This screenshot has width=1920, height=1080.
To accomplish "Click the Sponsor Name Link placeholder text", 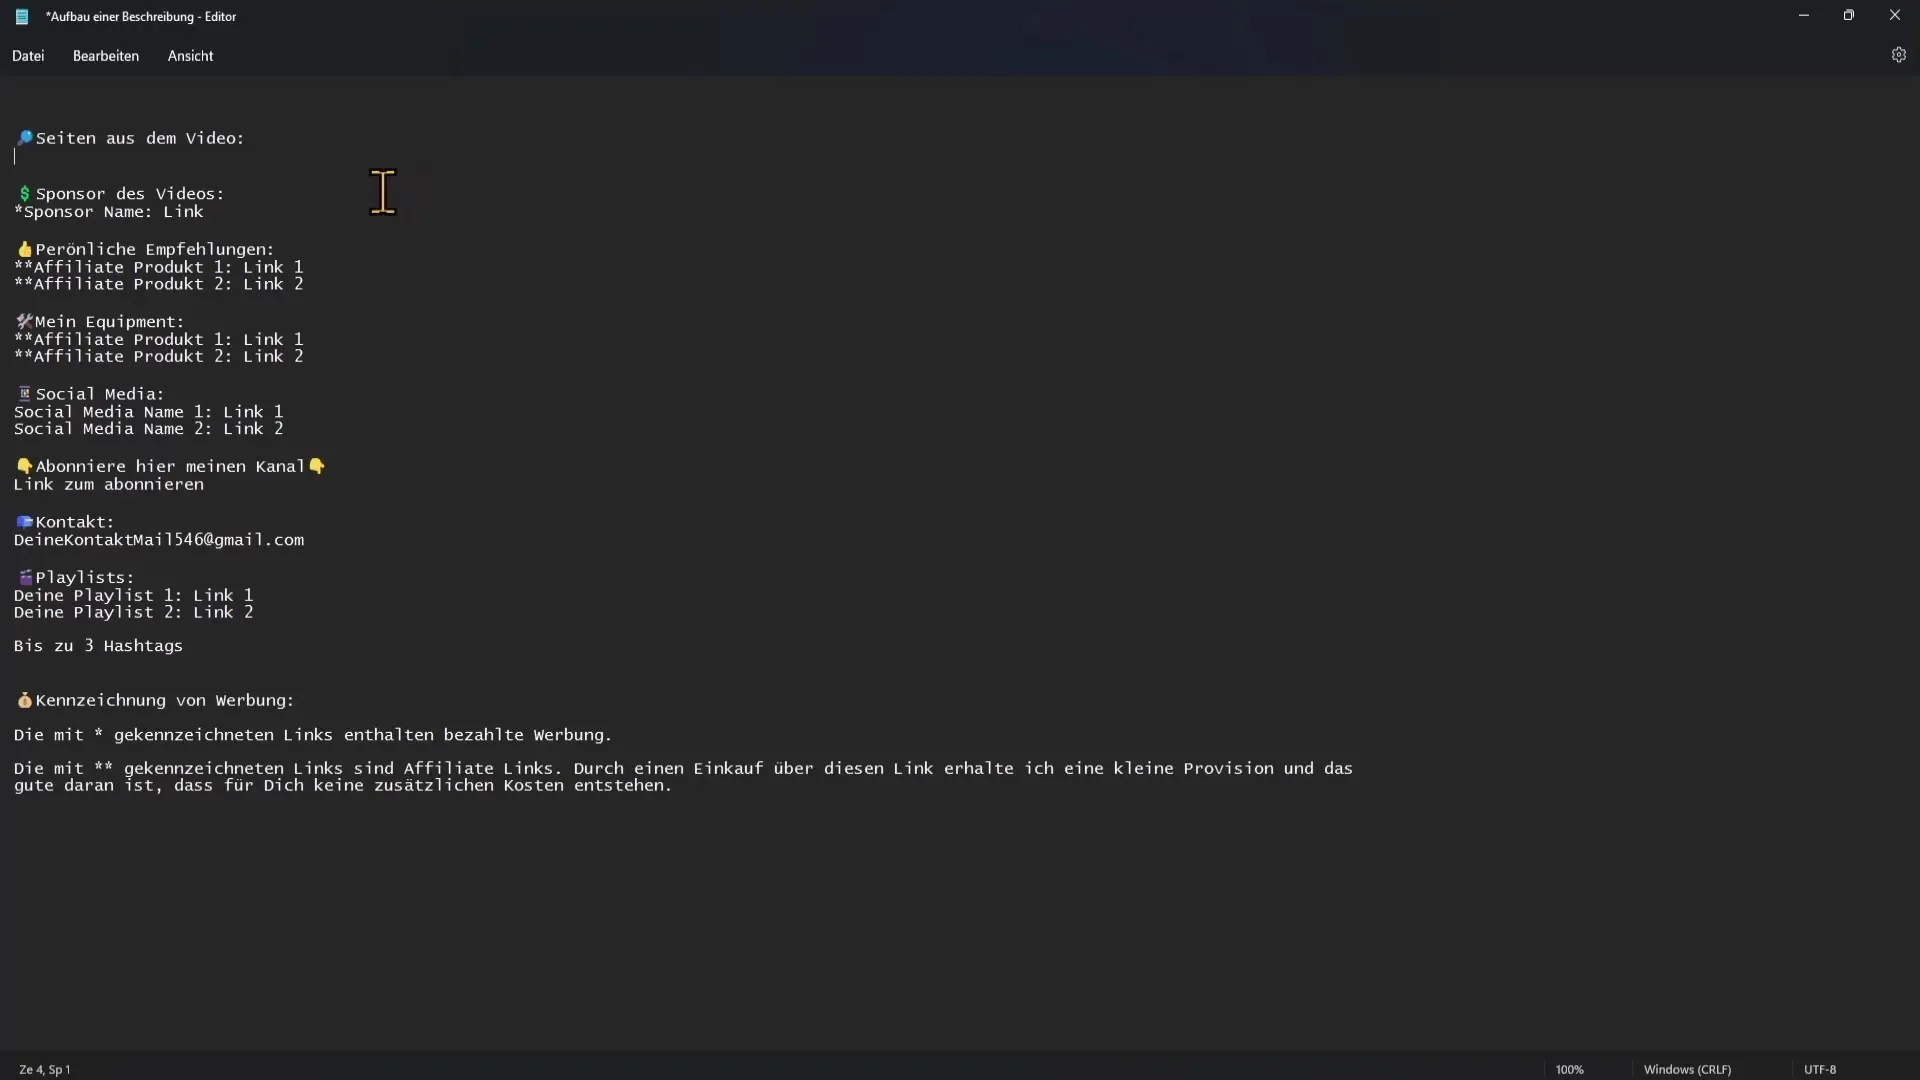I will [x=108, y=211].
